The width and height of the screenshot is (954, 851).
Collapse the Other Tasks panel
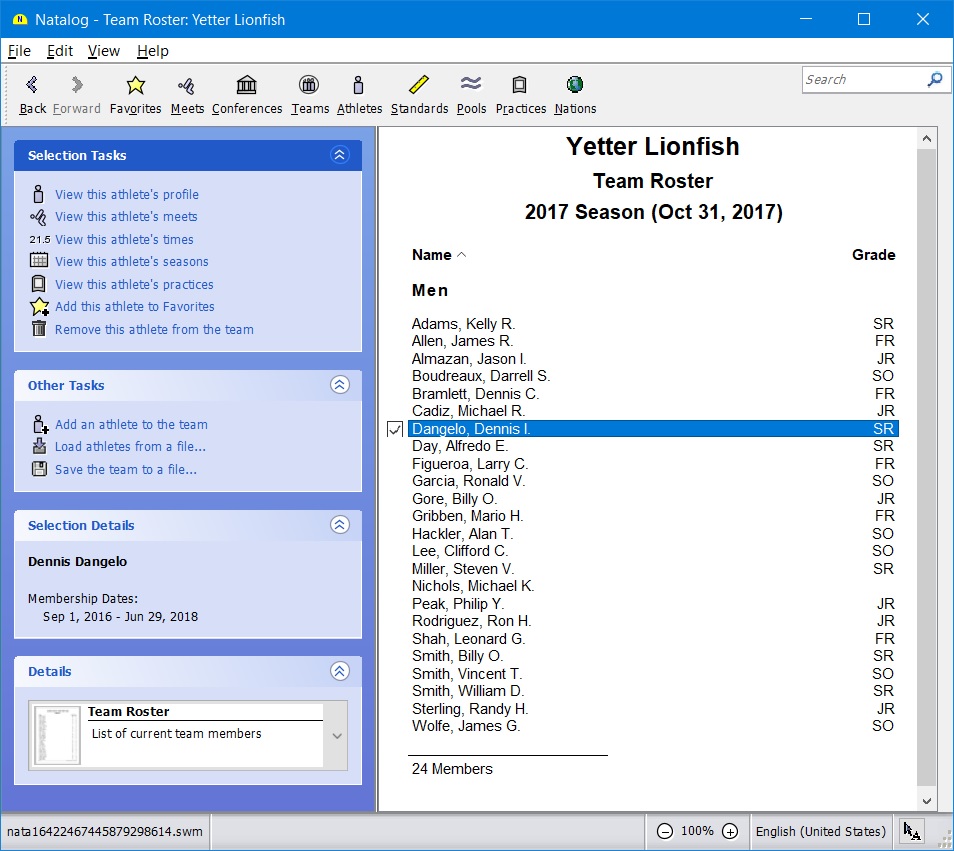(x=339, y=385)
